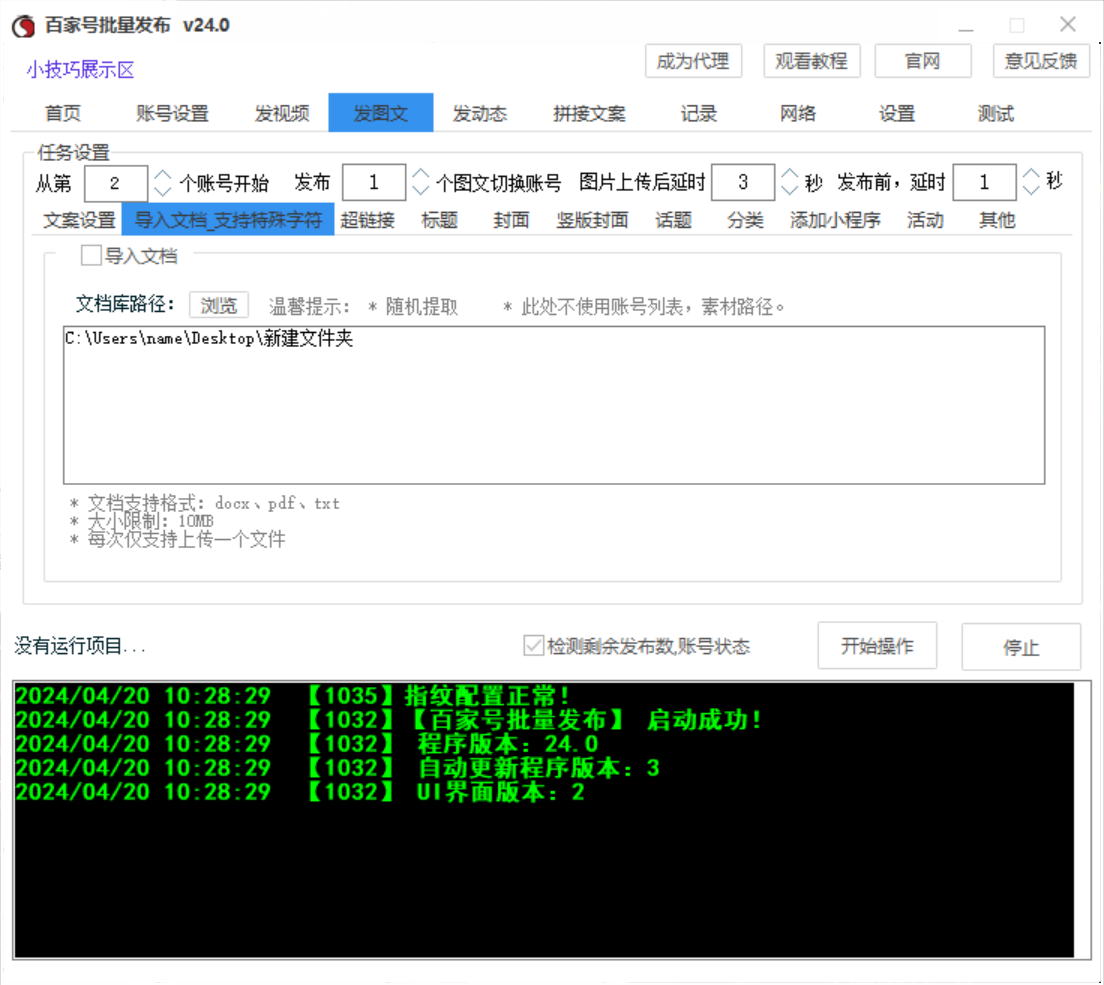Switch to the 测试 tab
Image resolution: width=1104 pixels, height=985 pixels.
pyautogui.click(x=996, y=113)
